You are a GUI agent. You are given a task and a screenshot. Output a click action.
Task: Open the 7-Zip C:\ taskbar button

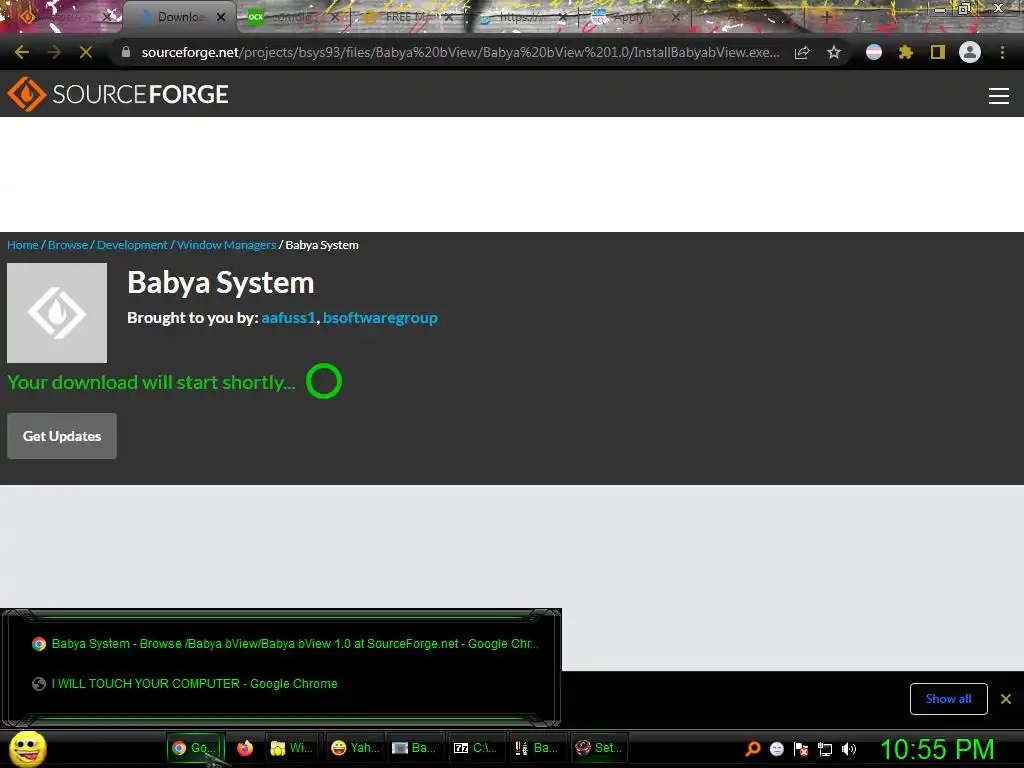(475, 748)
